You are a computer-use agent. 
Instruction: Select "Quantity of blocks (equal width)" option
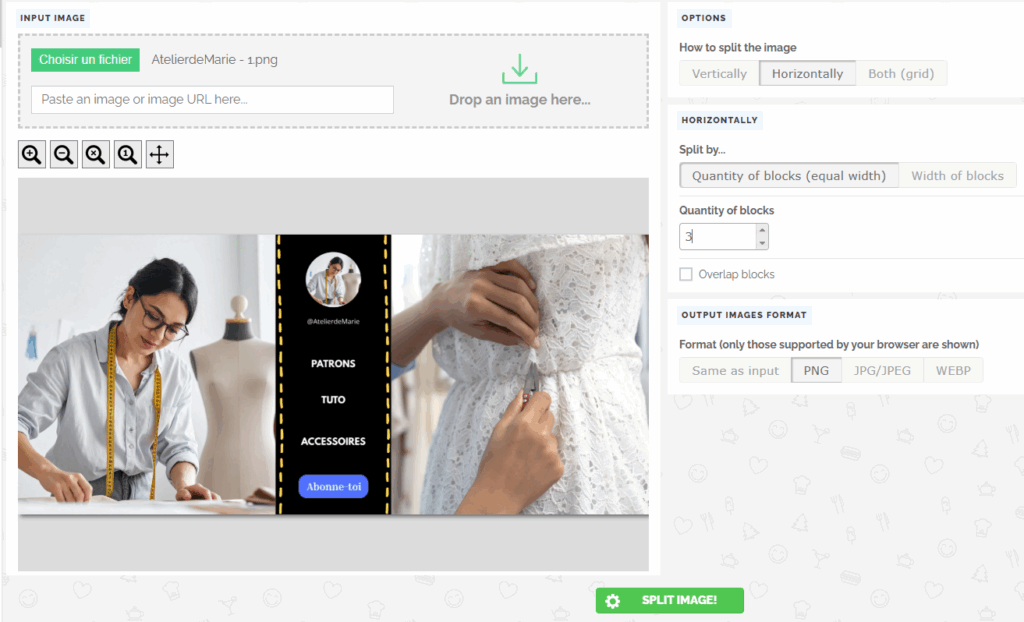(789, 175)
